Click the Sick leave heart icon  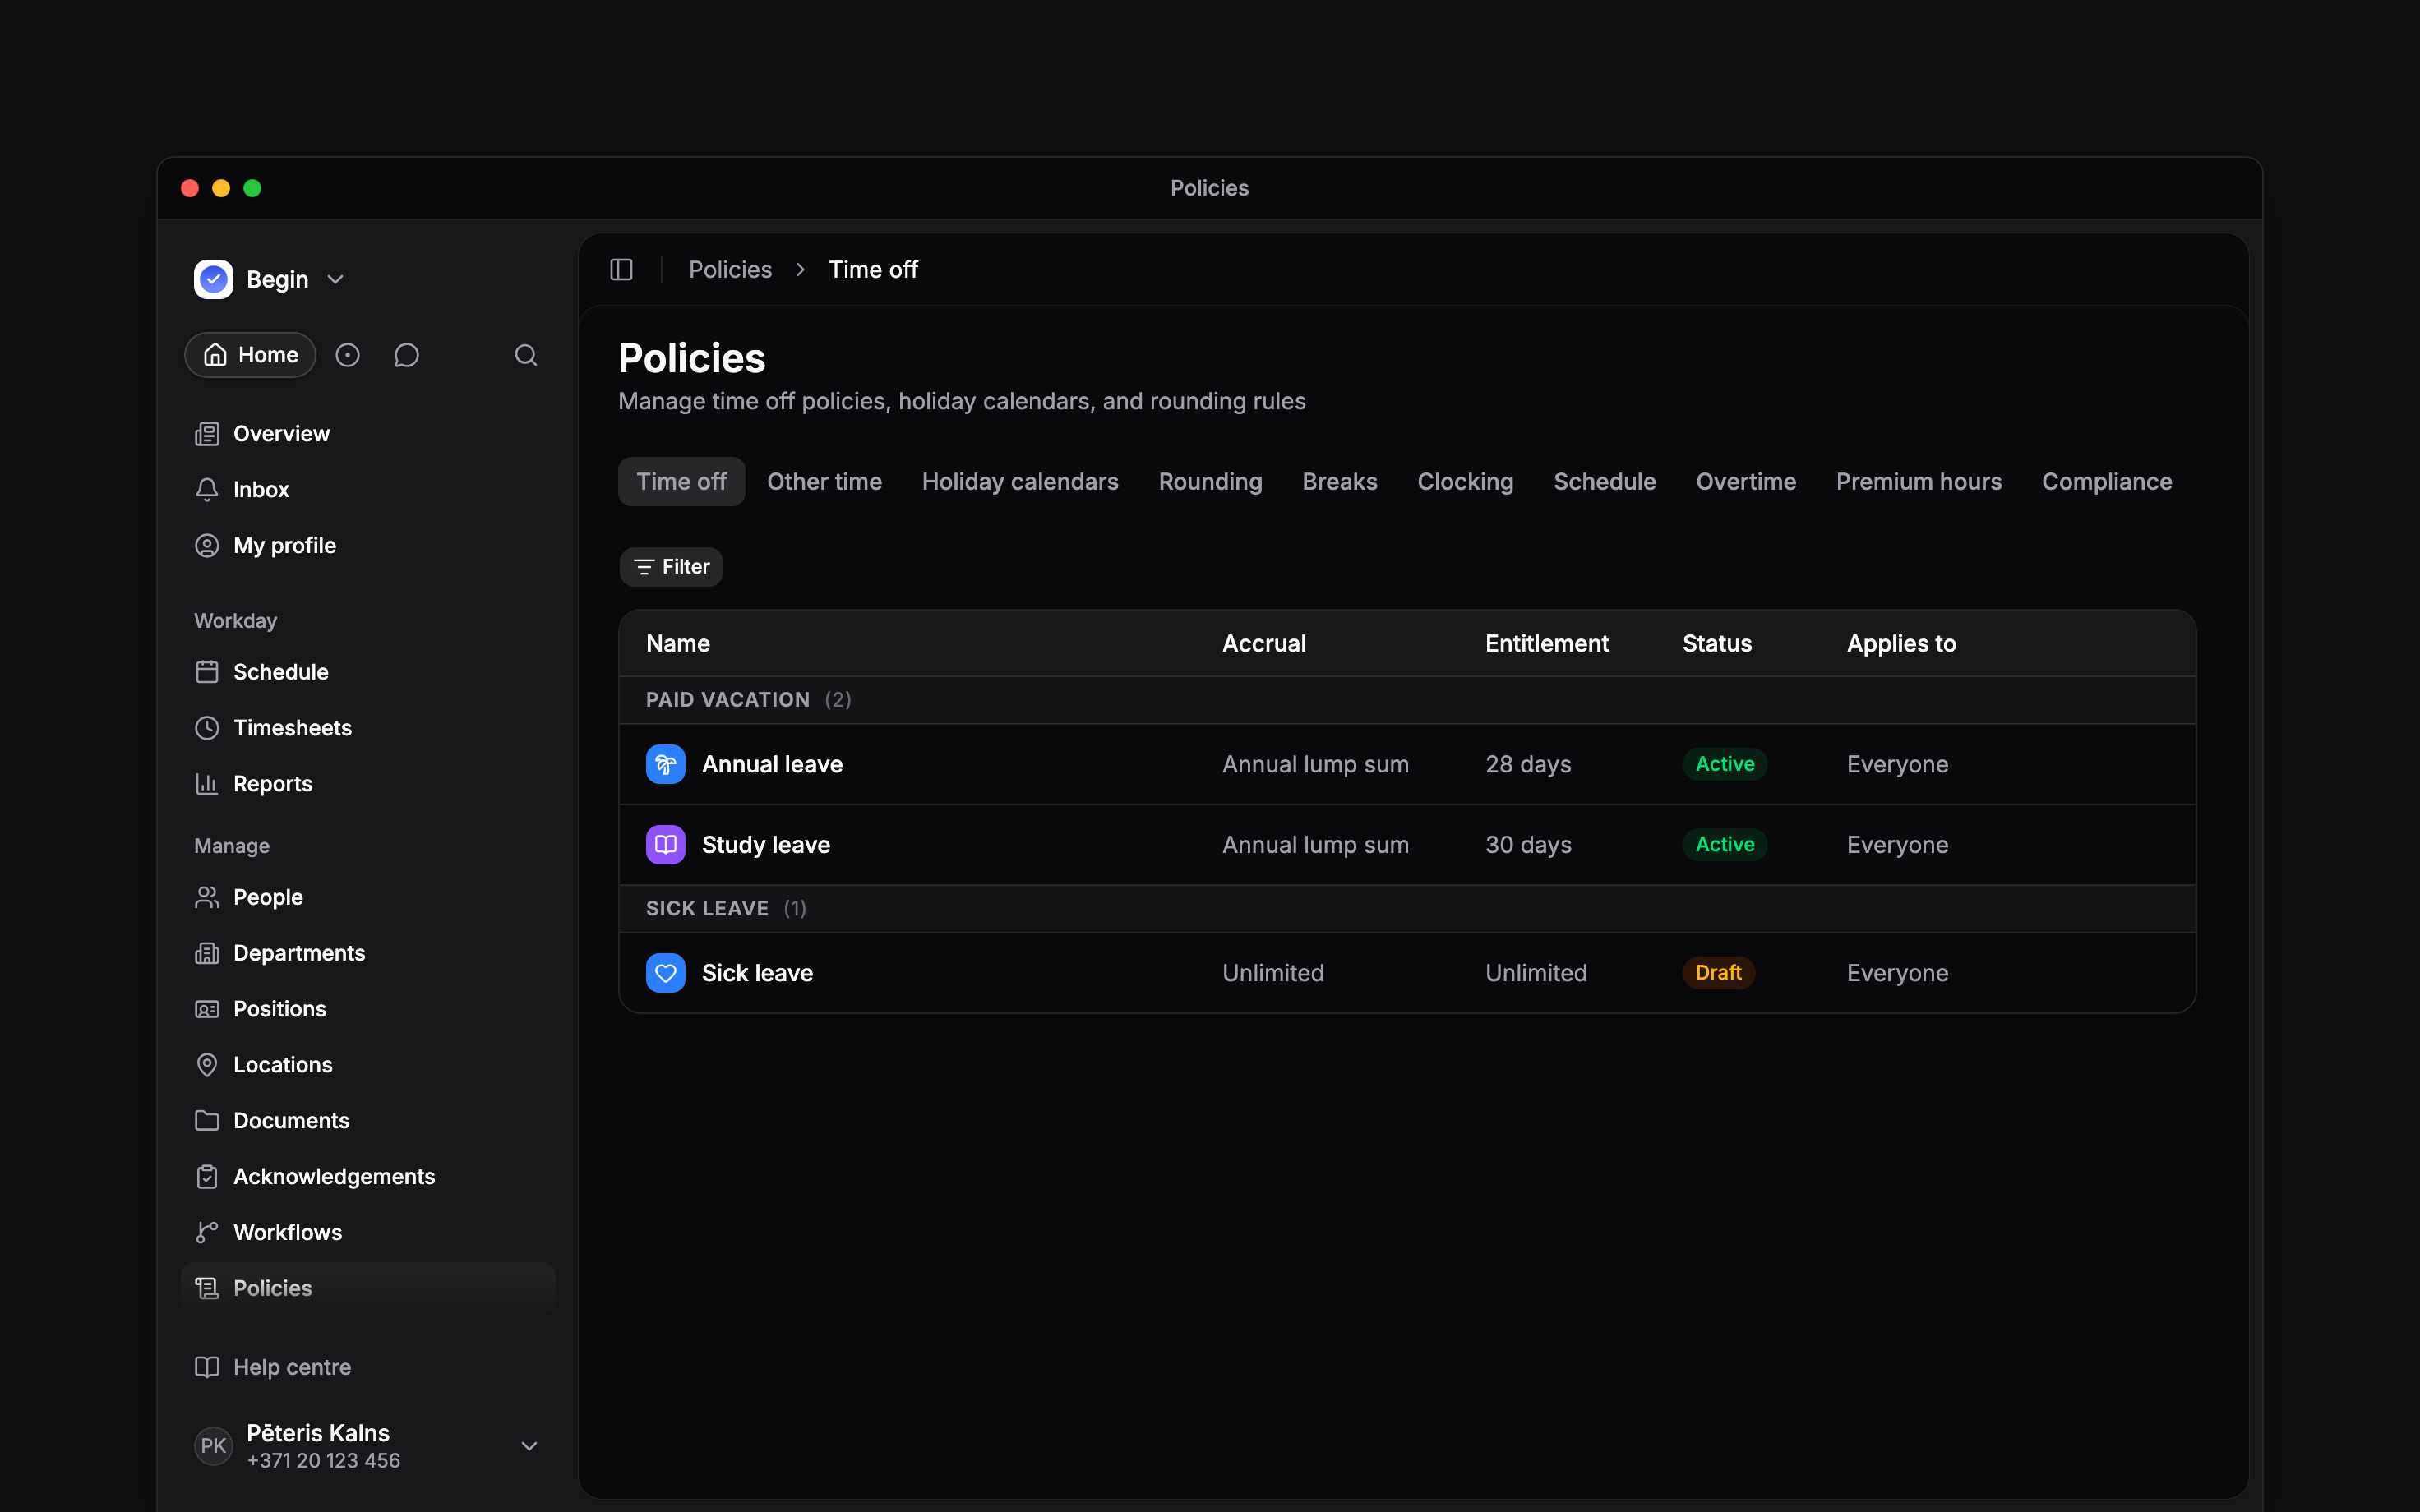(x=665, y=973)
